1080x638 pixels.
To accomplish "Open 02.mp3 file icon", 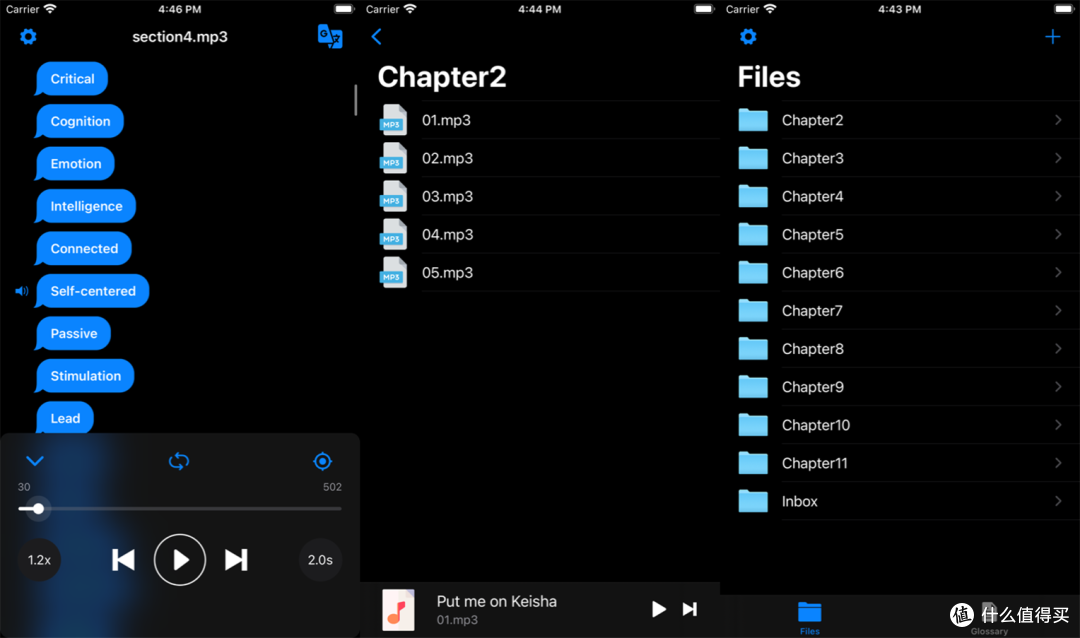I will click(x=393, y=158).
